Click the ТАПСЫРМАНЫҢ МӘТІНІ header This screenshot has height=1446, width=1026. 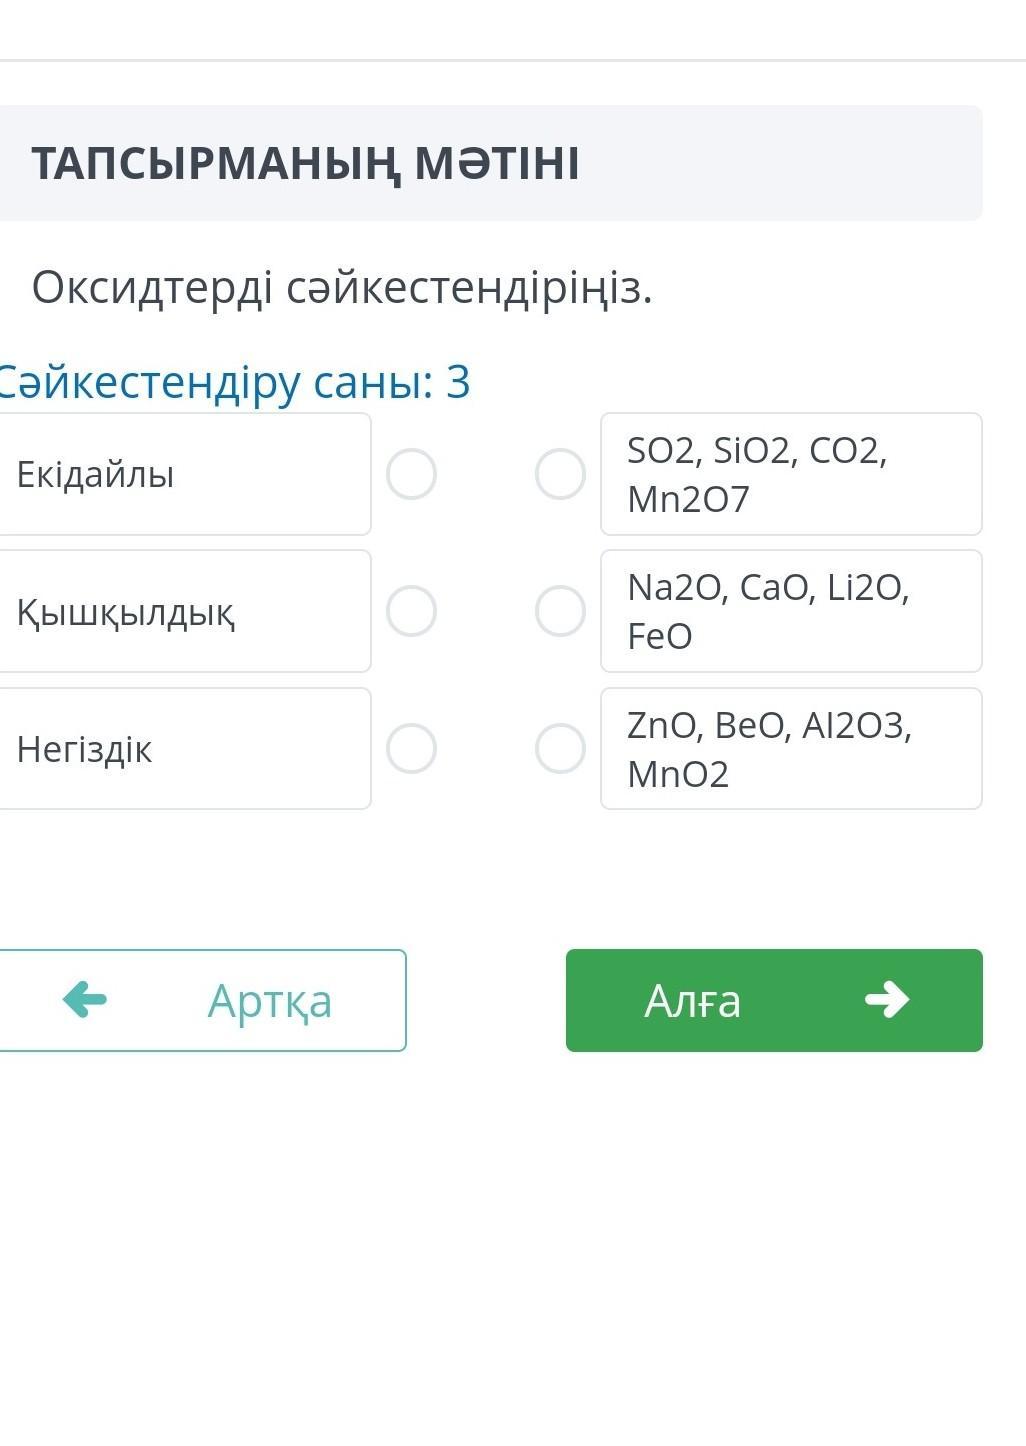coord(305,163)
